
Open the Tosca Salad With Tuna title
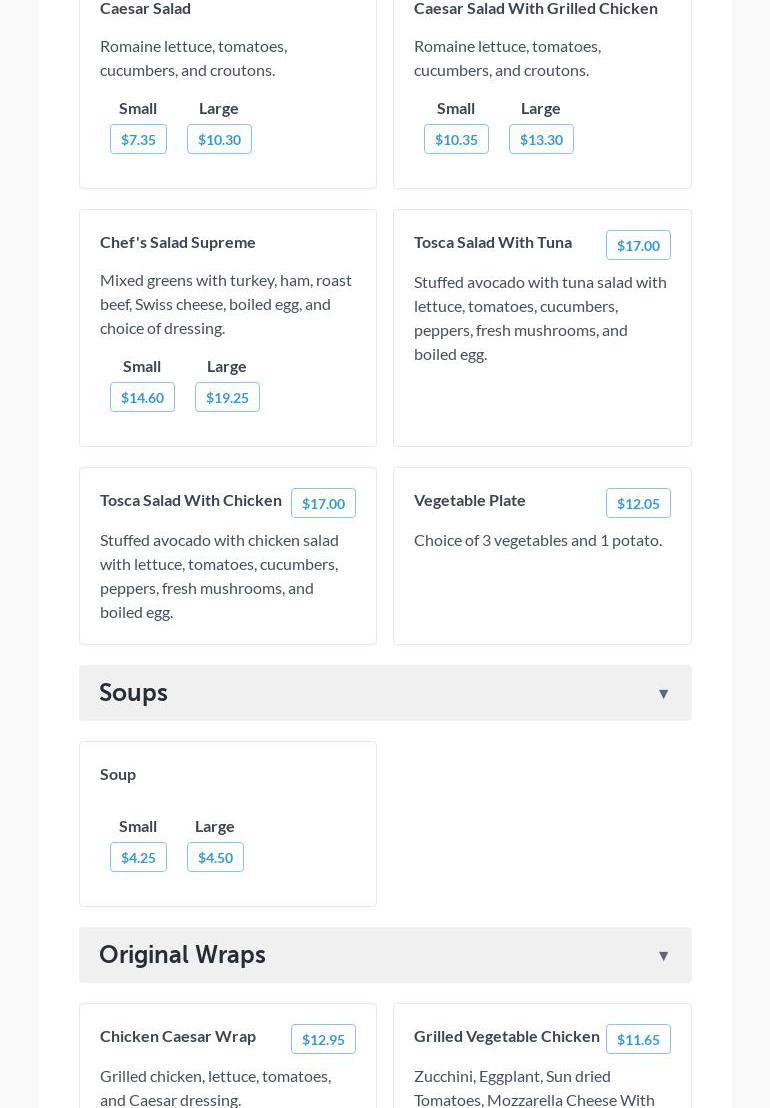click(x=493, y=242)
